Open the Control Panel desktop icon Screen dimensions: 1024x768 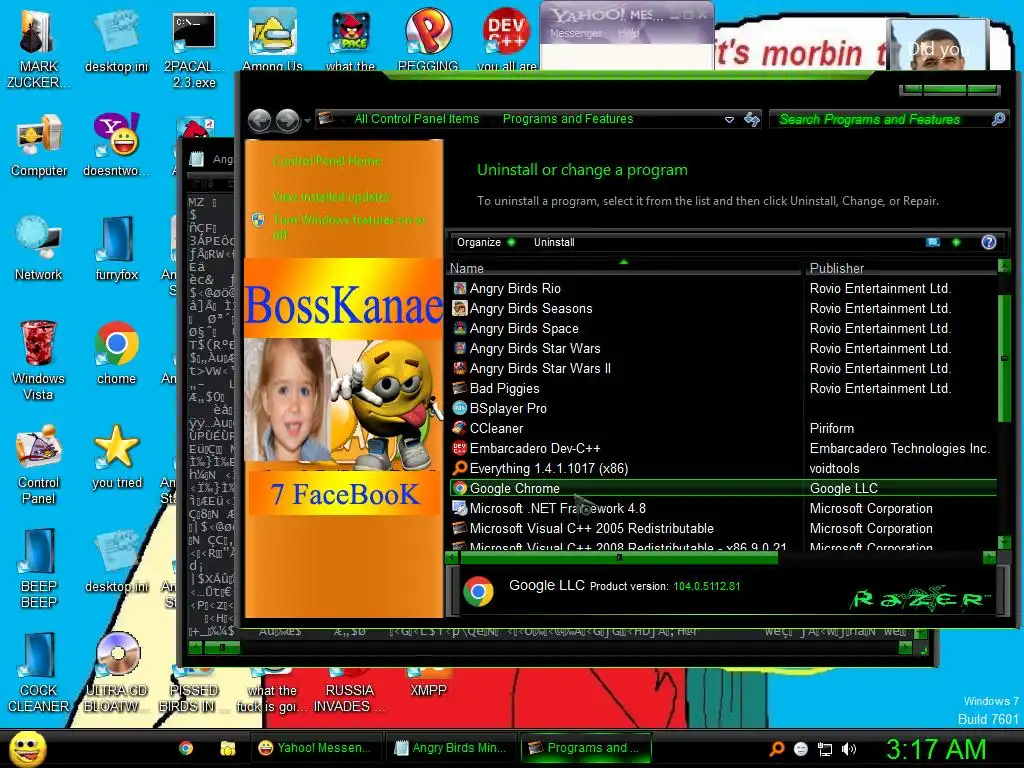coord(39,464)
